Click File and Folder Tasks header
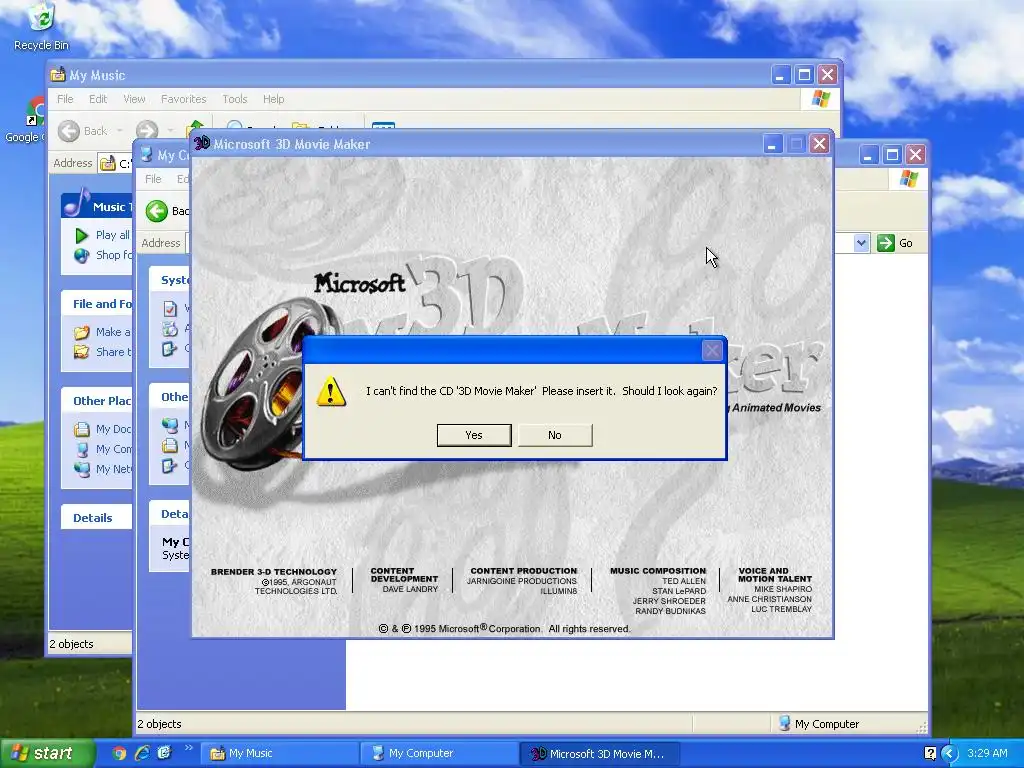Screen dimensions: 1024x768 click(x=97, y=304)
